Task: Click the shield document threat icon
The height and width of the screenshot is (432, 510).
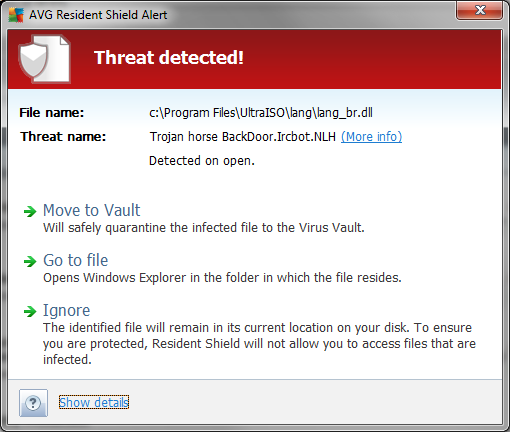Action: 44,59
